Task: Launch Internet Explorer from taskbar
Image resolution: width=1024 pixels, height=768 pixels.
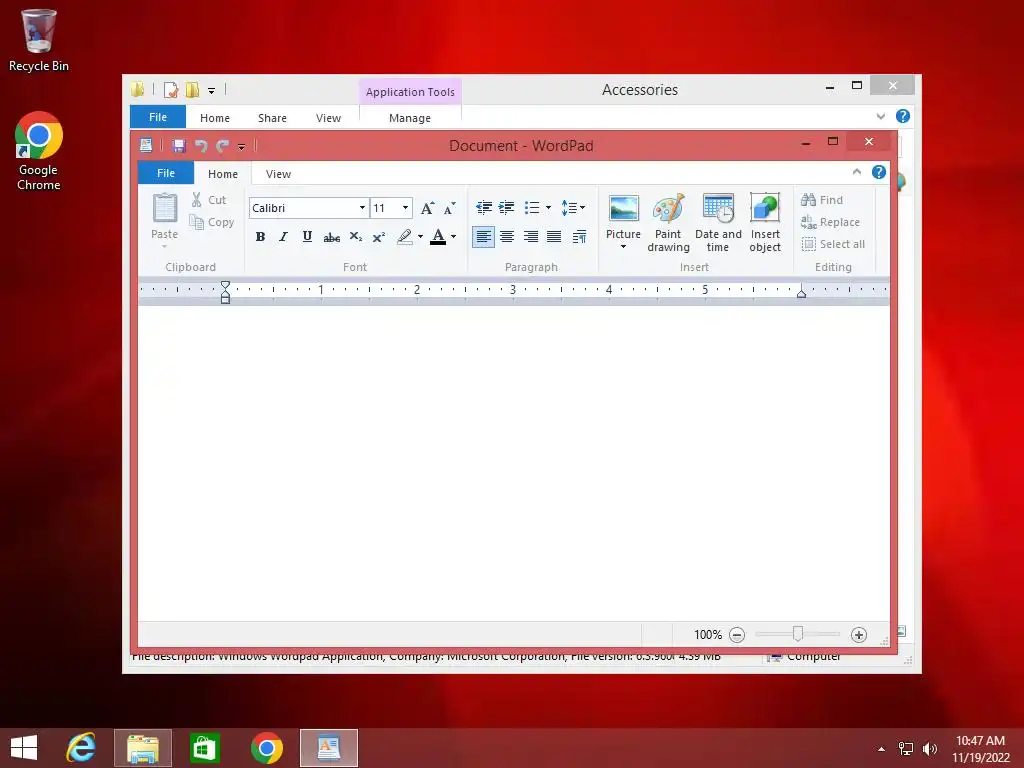Action: (81, 748)
